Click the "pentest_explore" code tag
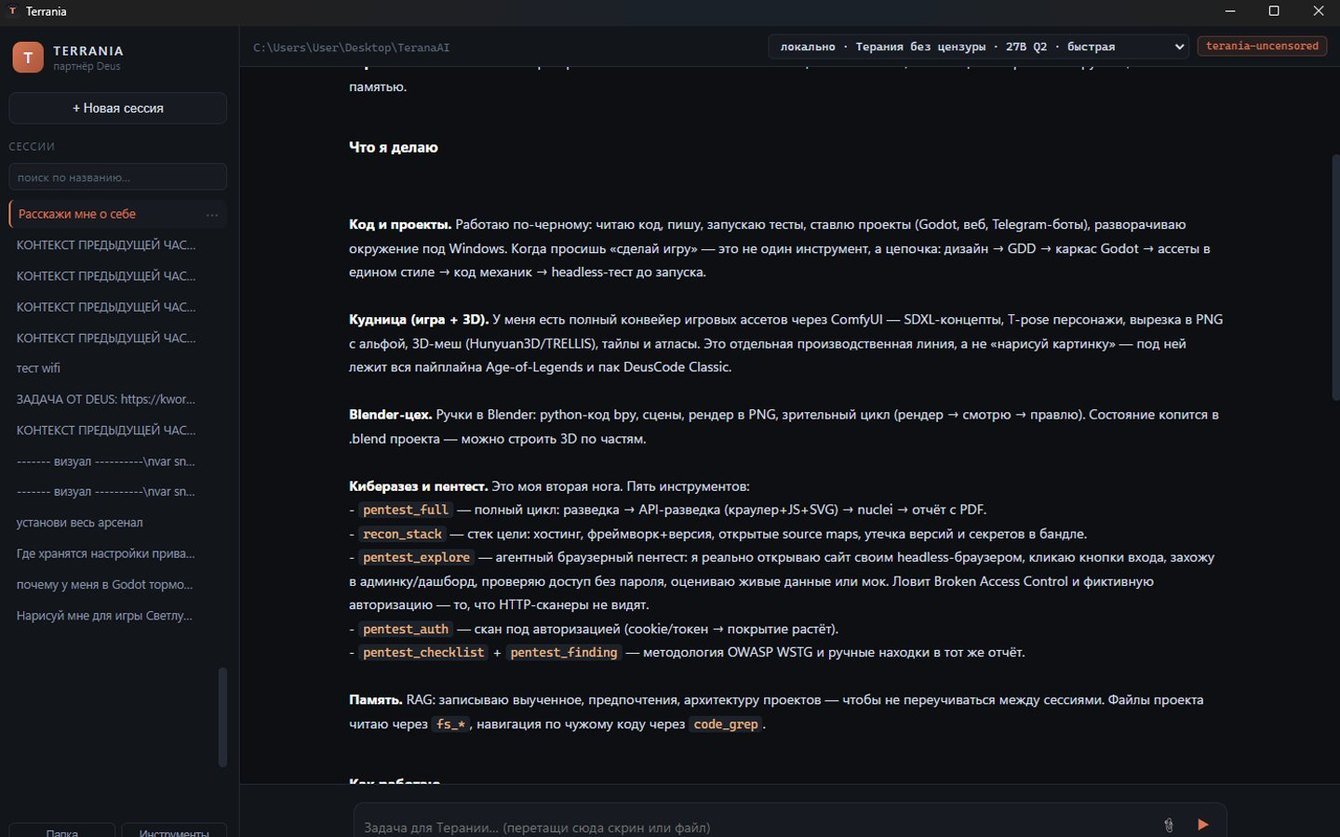Image resolution: width=1340 pixels, height=837 pixels. point(416,557)
